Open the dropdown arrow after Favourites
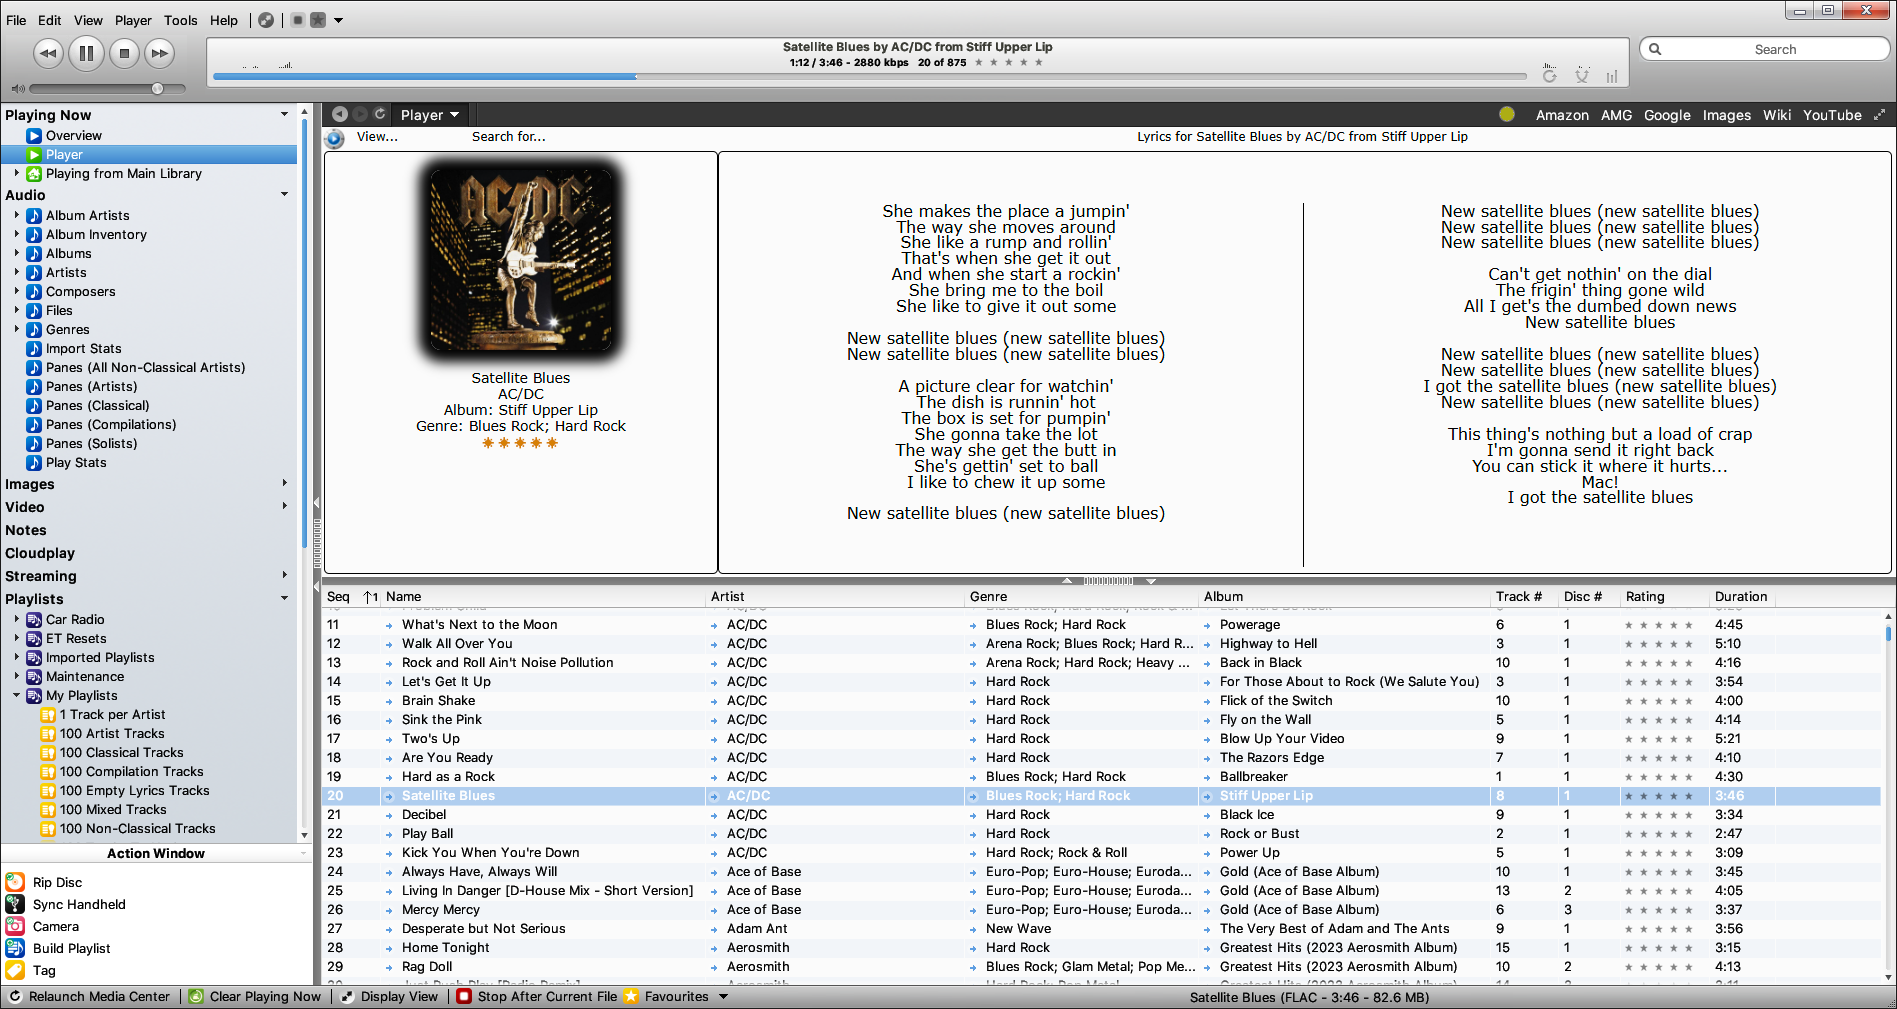Viewport: 1897px width, 1009px height. pos(723,997)
